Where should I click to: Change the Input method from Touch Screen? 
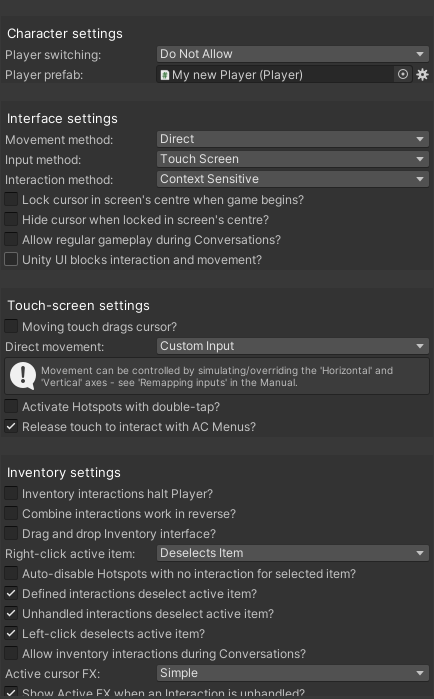293,159
